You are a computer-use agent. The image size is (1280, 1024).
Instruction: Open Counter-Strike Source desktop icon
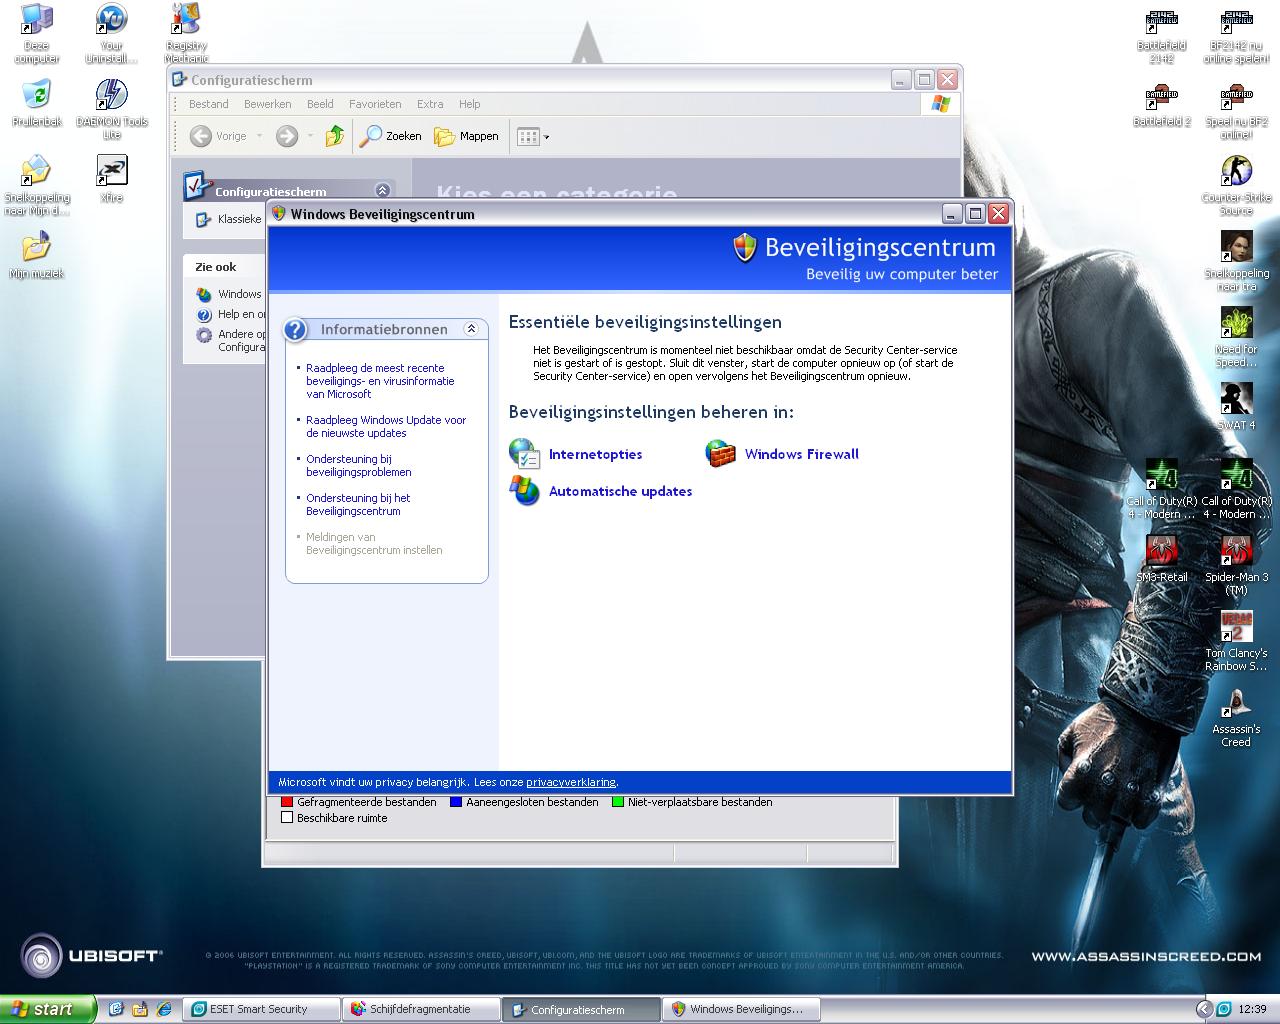pyautogui.click(x=1237, y=185)
